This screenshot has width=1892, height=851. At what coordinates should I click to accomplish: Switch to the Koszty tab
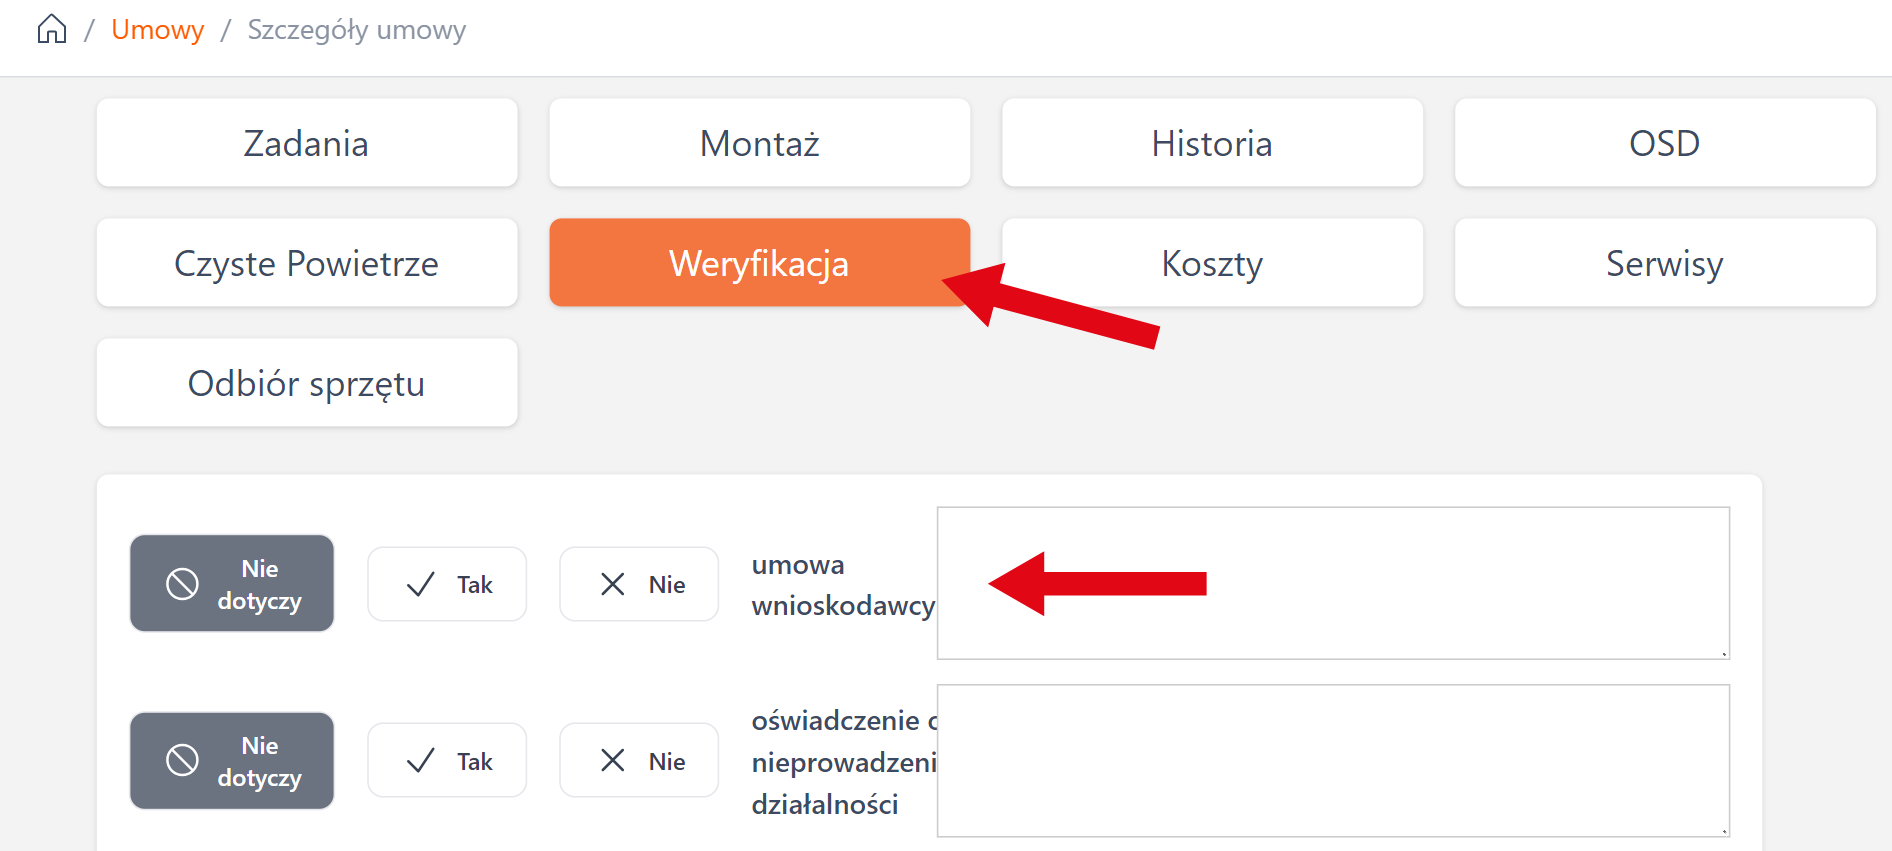[1212, 263]
